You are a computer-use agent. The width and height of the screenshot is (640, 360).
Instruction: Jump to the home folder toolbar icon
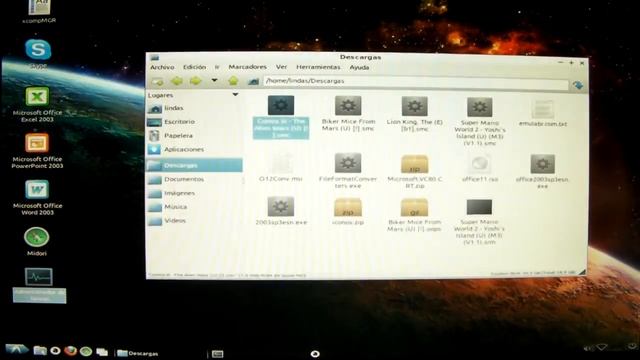click(x=253, y=81)
